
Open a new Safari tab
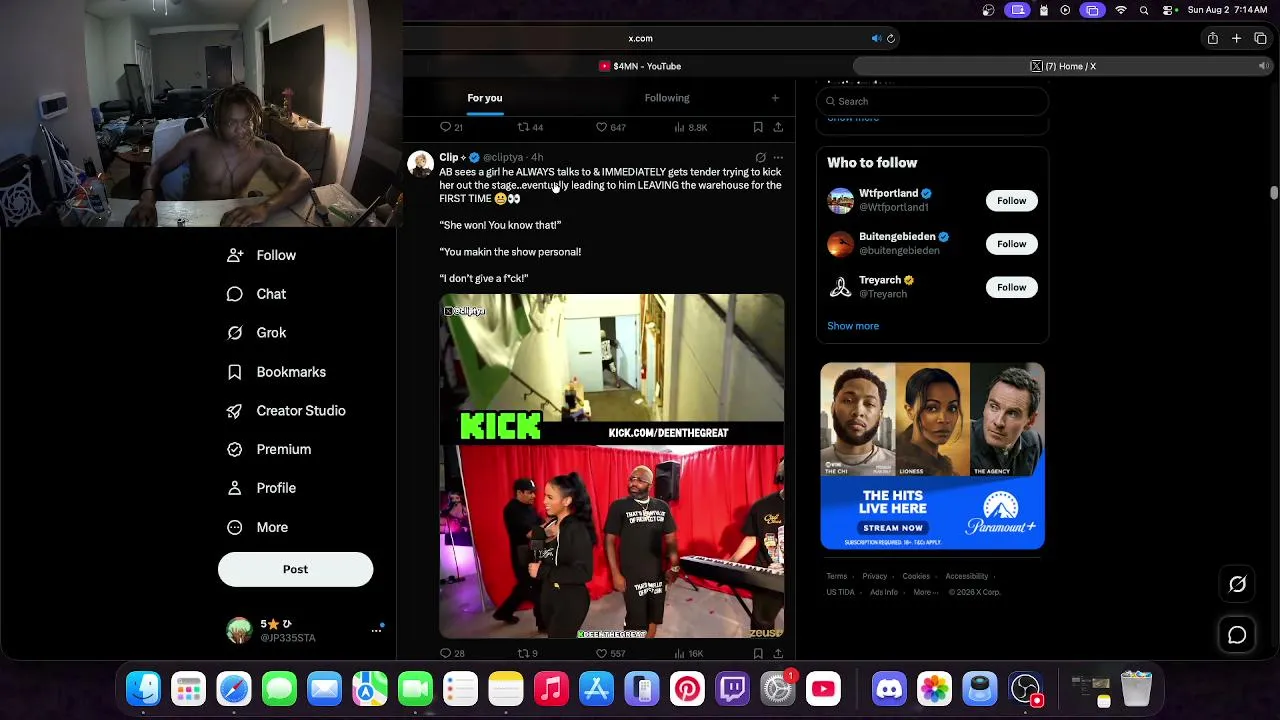[1236, 38]
